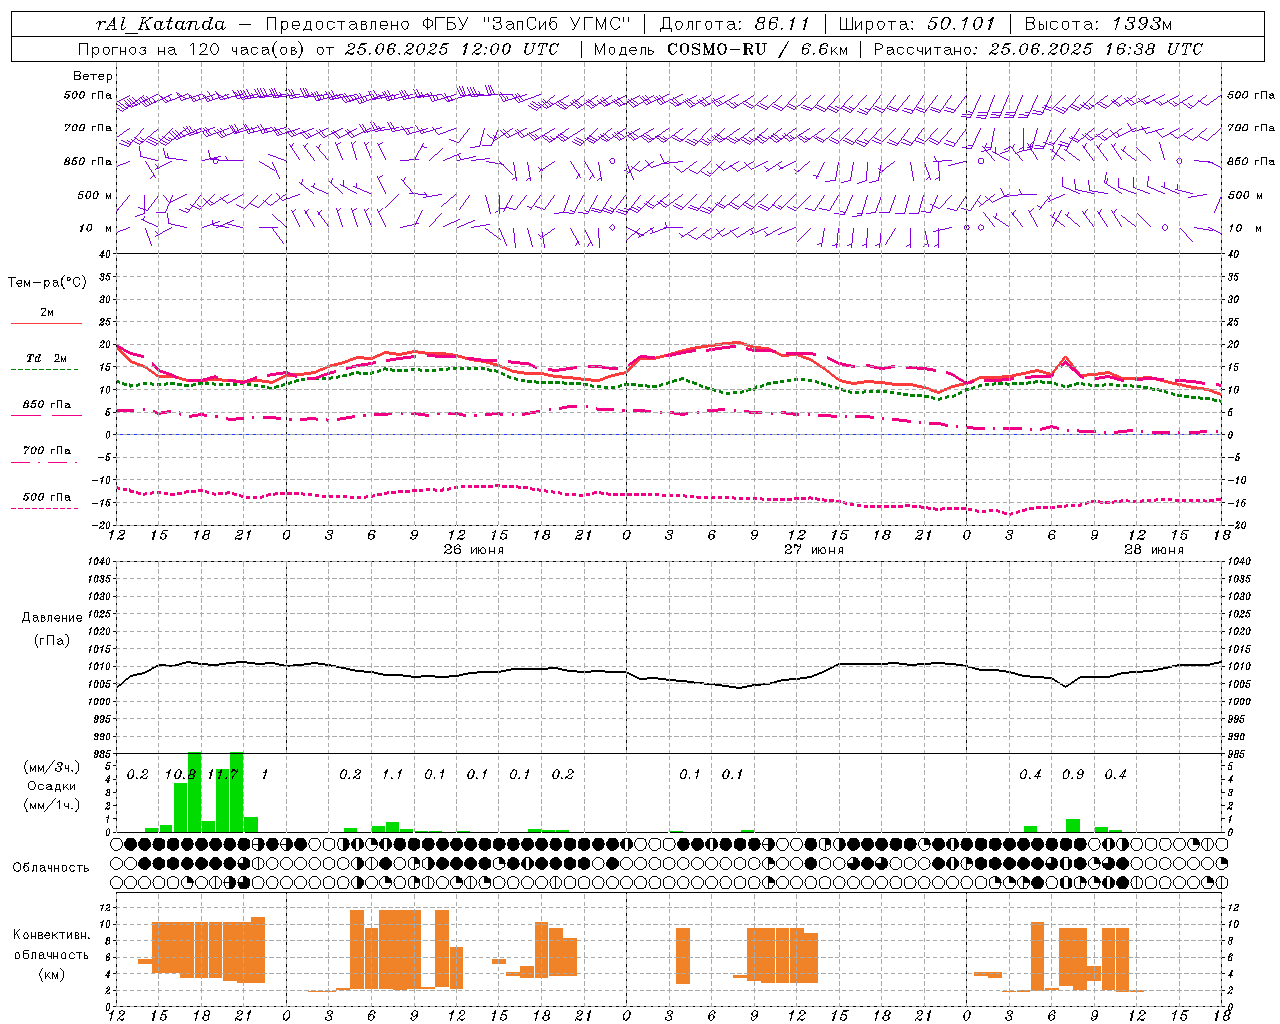Click the Рассчитано: 25.06.2025 16:38 UTC text
This screenshot has width=1280, height=1024.
pyautogui.click(x=1038, y=49)
